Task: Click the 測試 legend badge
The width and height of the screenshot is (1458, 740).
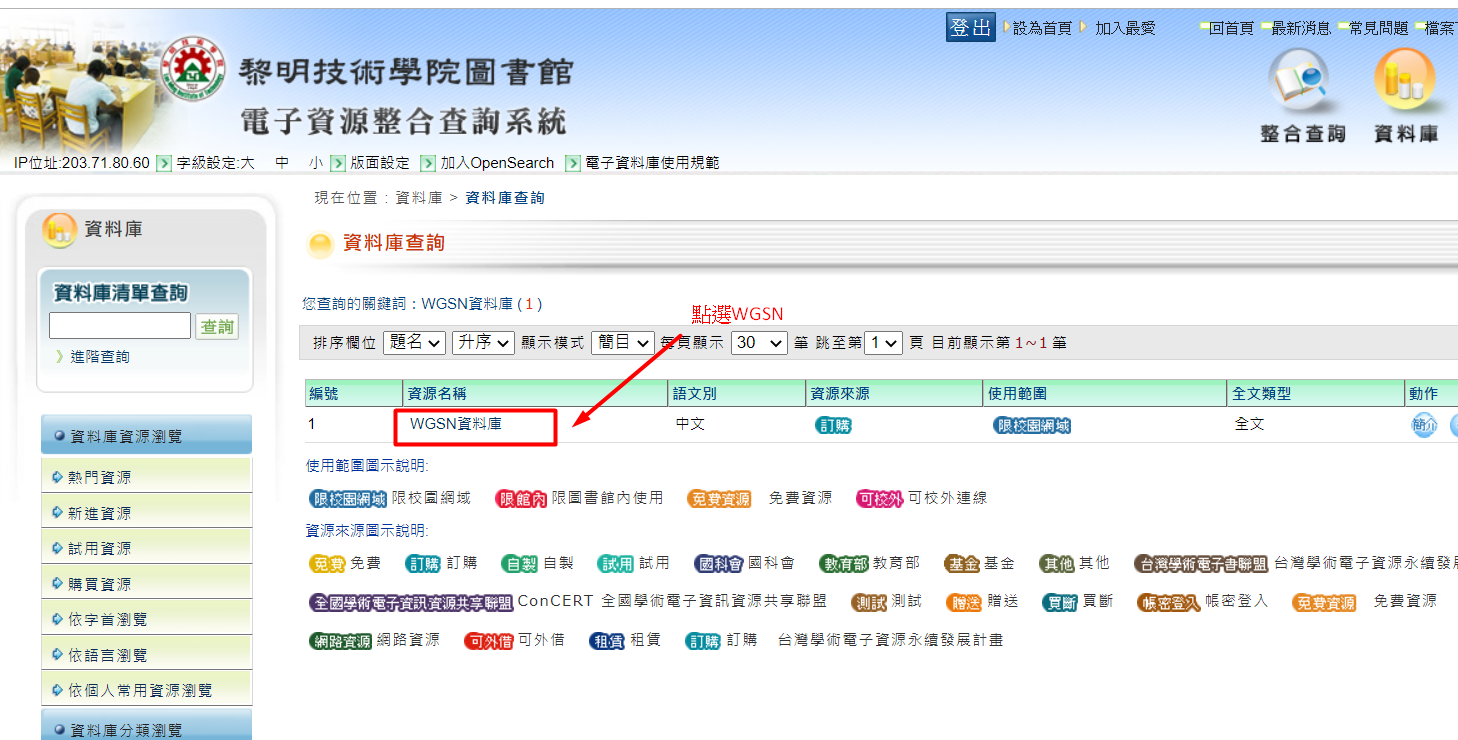Action: click(869, 602)
